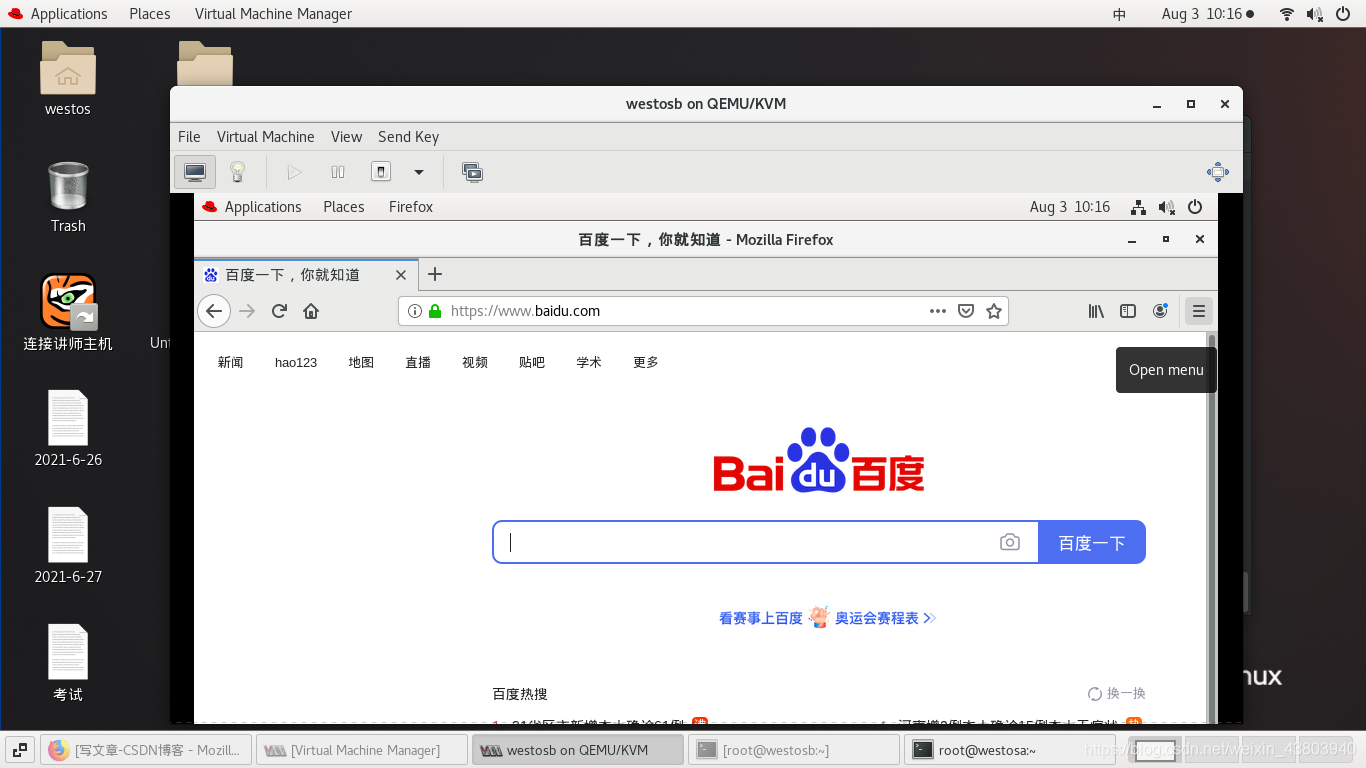Image resolution: width=1366 pixels, height=768 pixels.
Task: Toggle fullscreen console icon in toolbar
Action: click(1218, 172)
